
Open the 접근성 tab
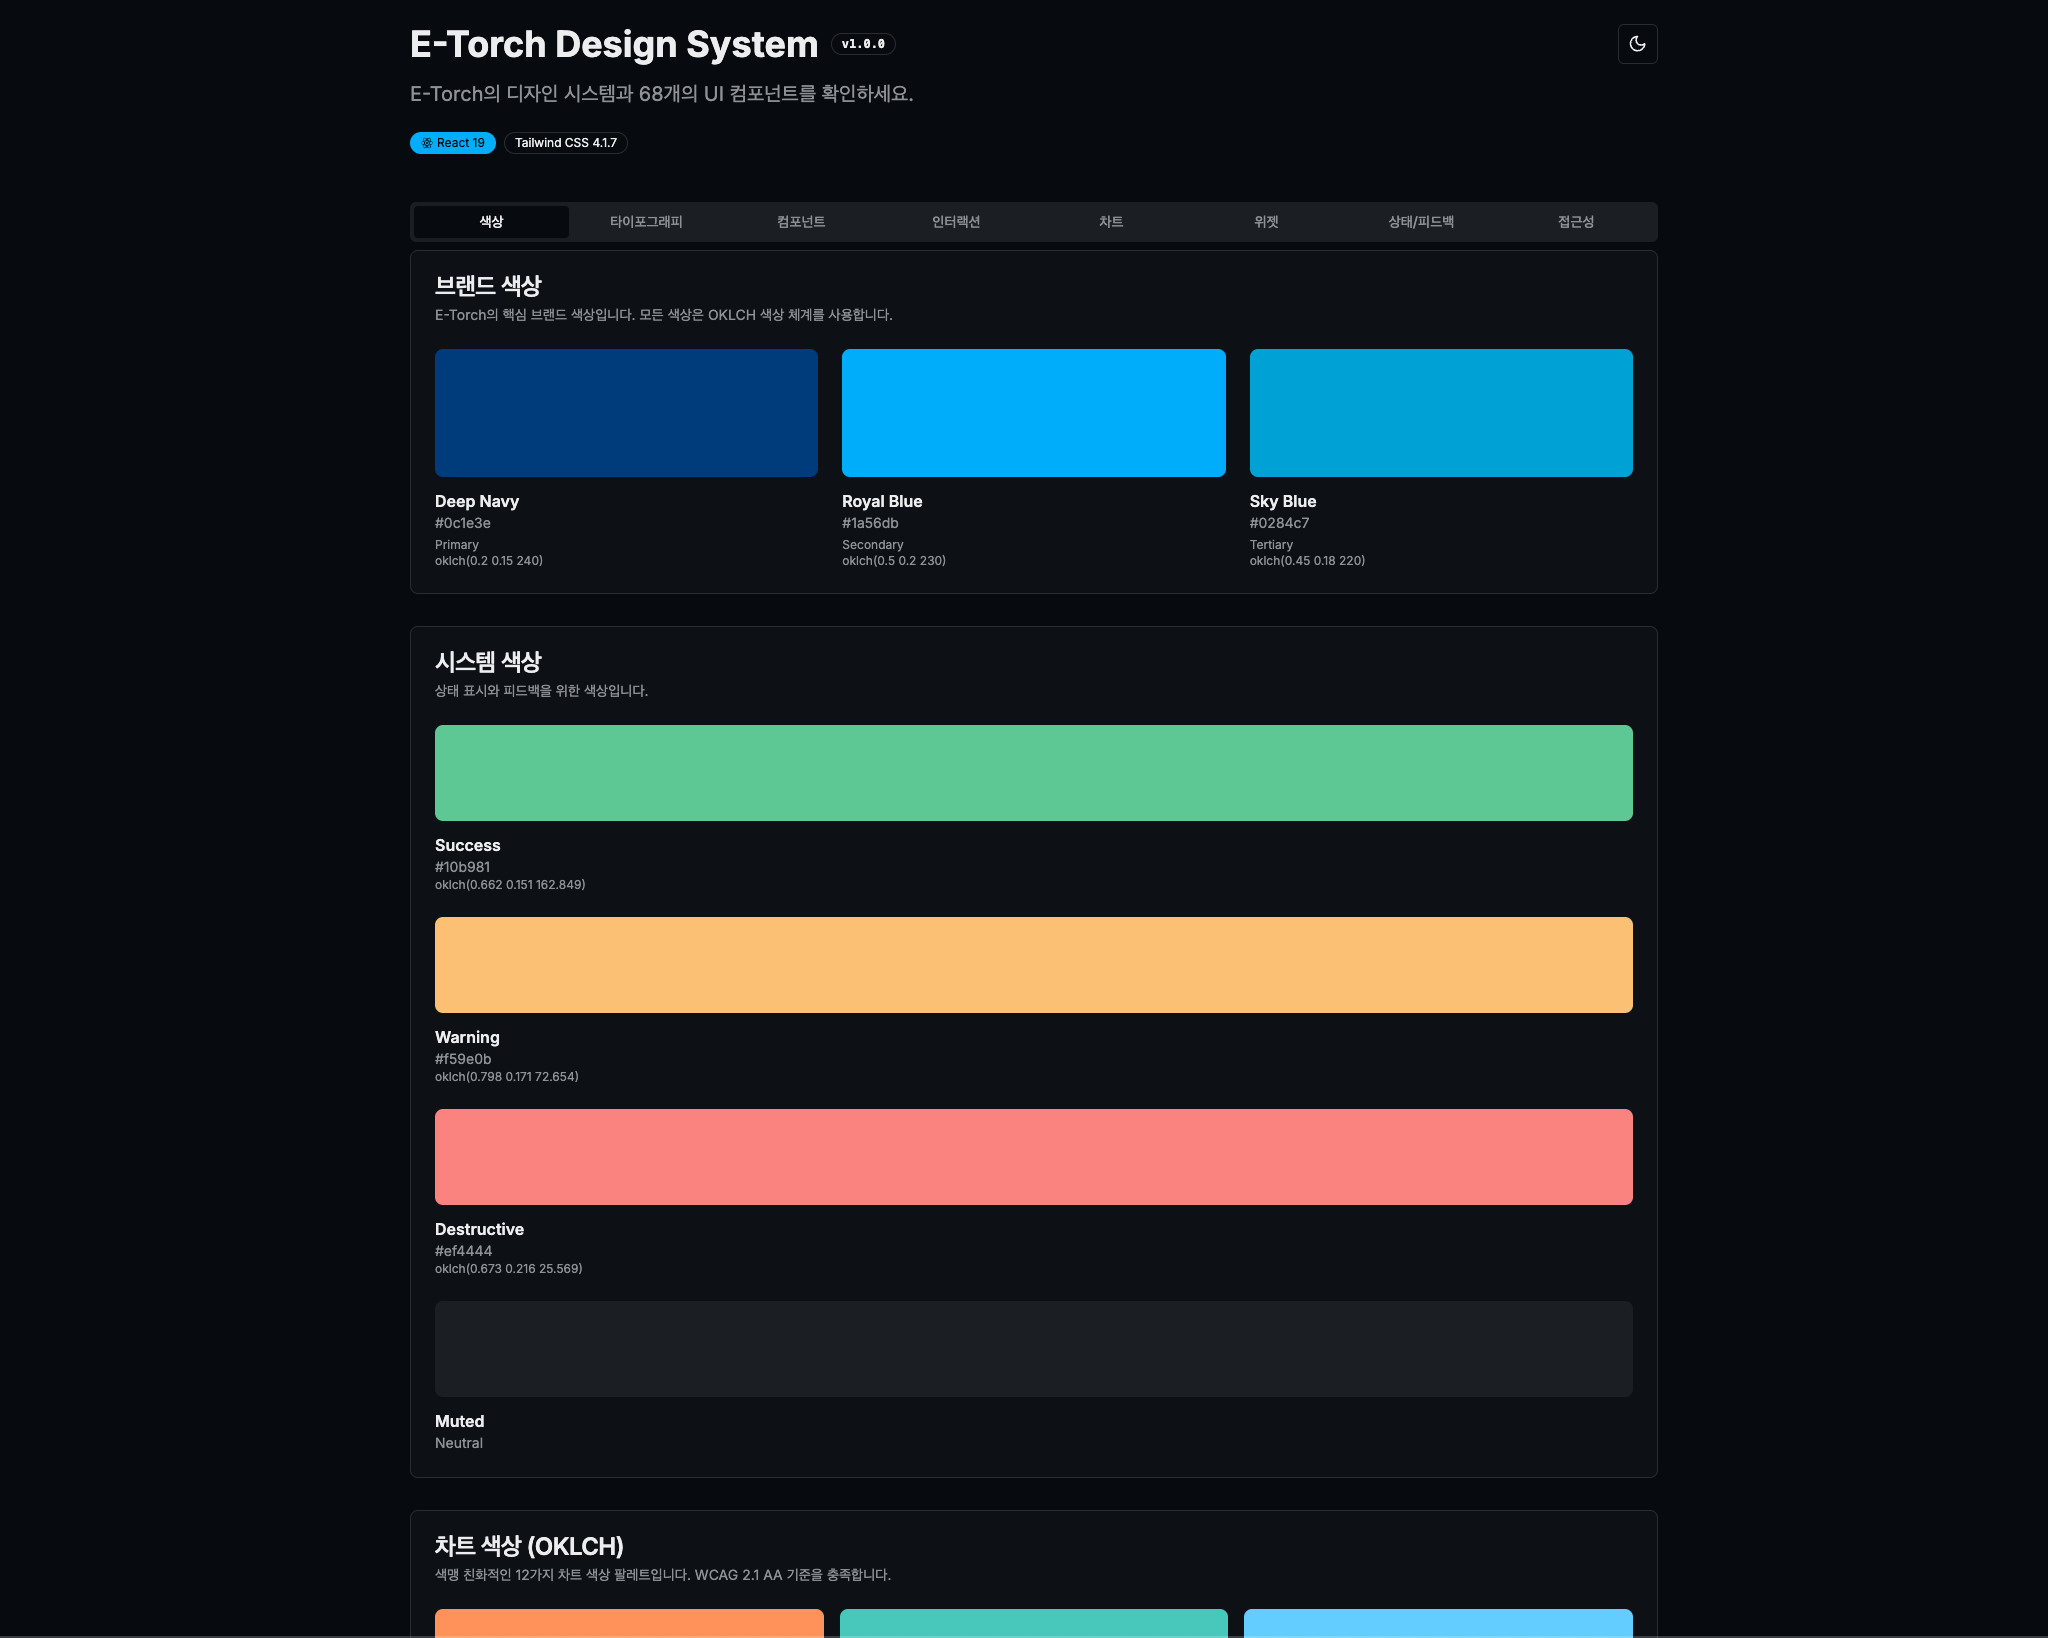tap(1576, 222)
